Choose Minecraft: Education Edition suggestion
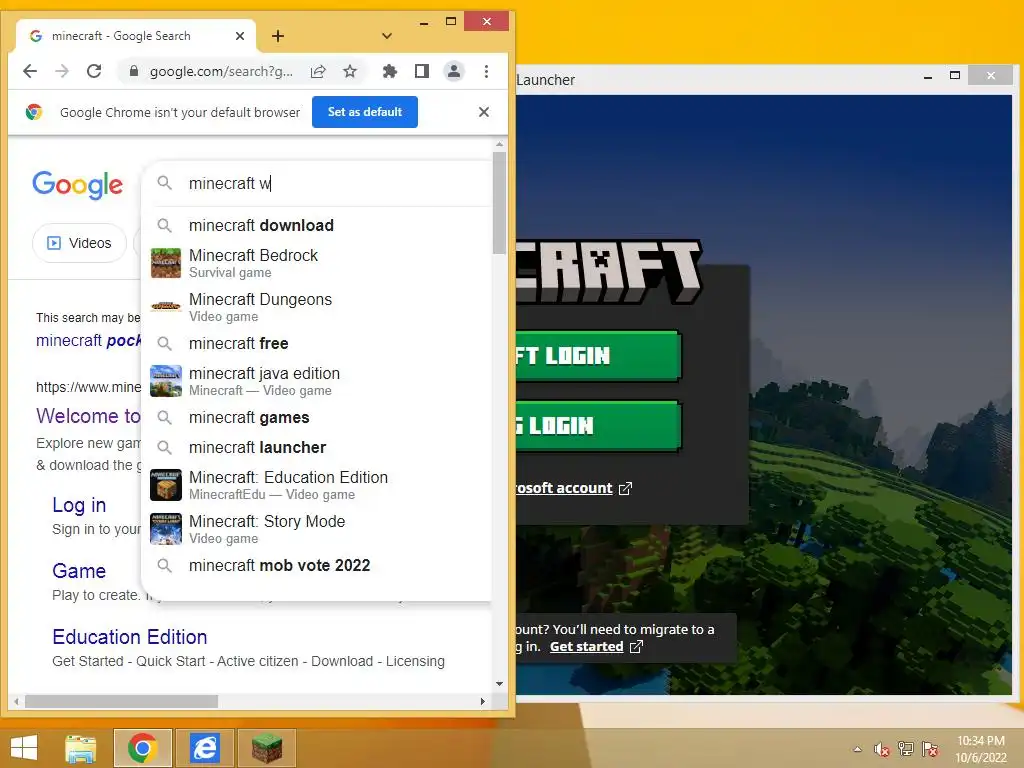The width and height of the screenshot is (1024, 768). [x=317, y=485]
